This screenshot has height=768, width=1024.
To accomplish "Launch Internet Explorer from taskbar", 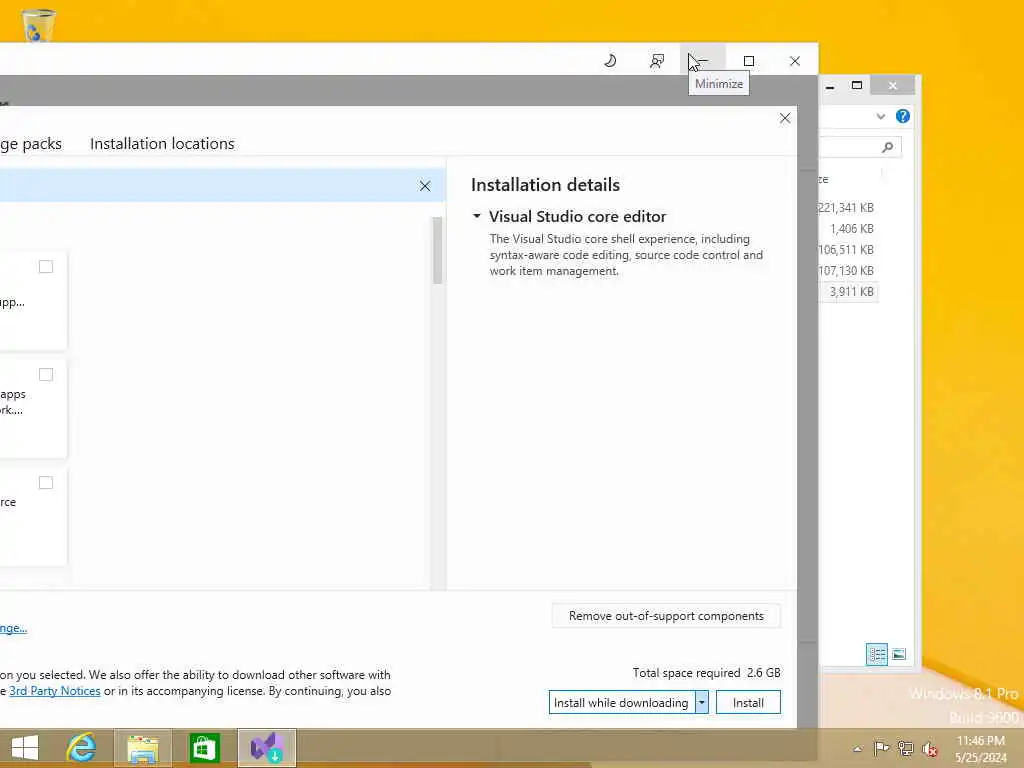I will [82, 748].
